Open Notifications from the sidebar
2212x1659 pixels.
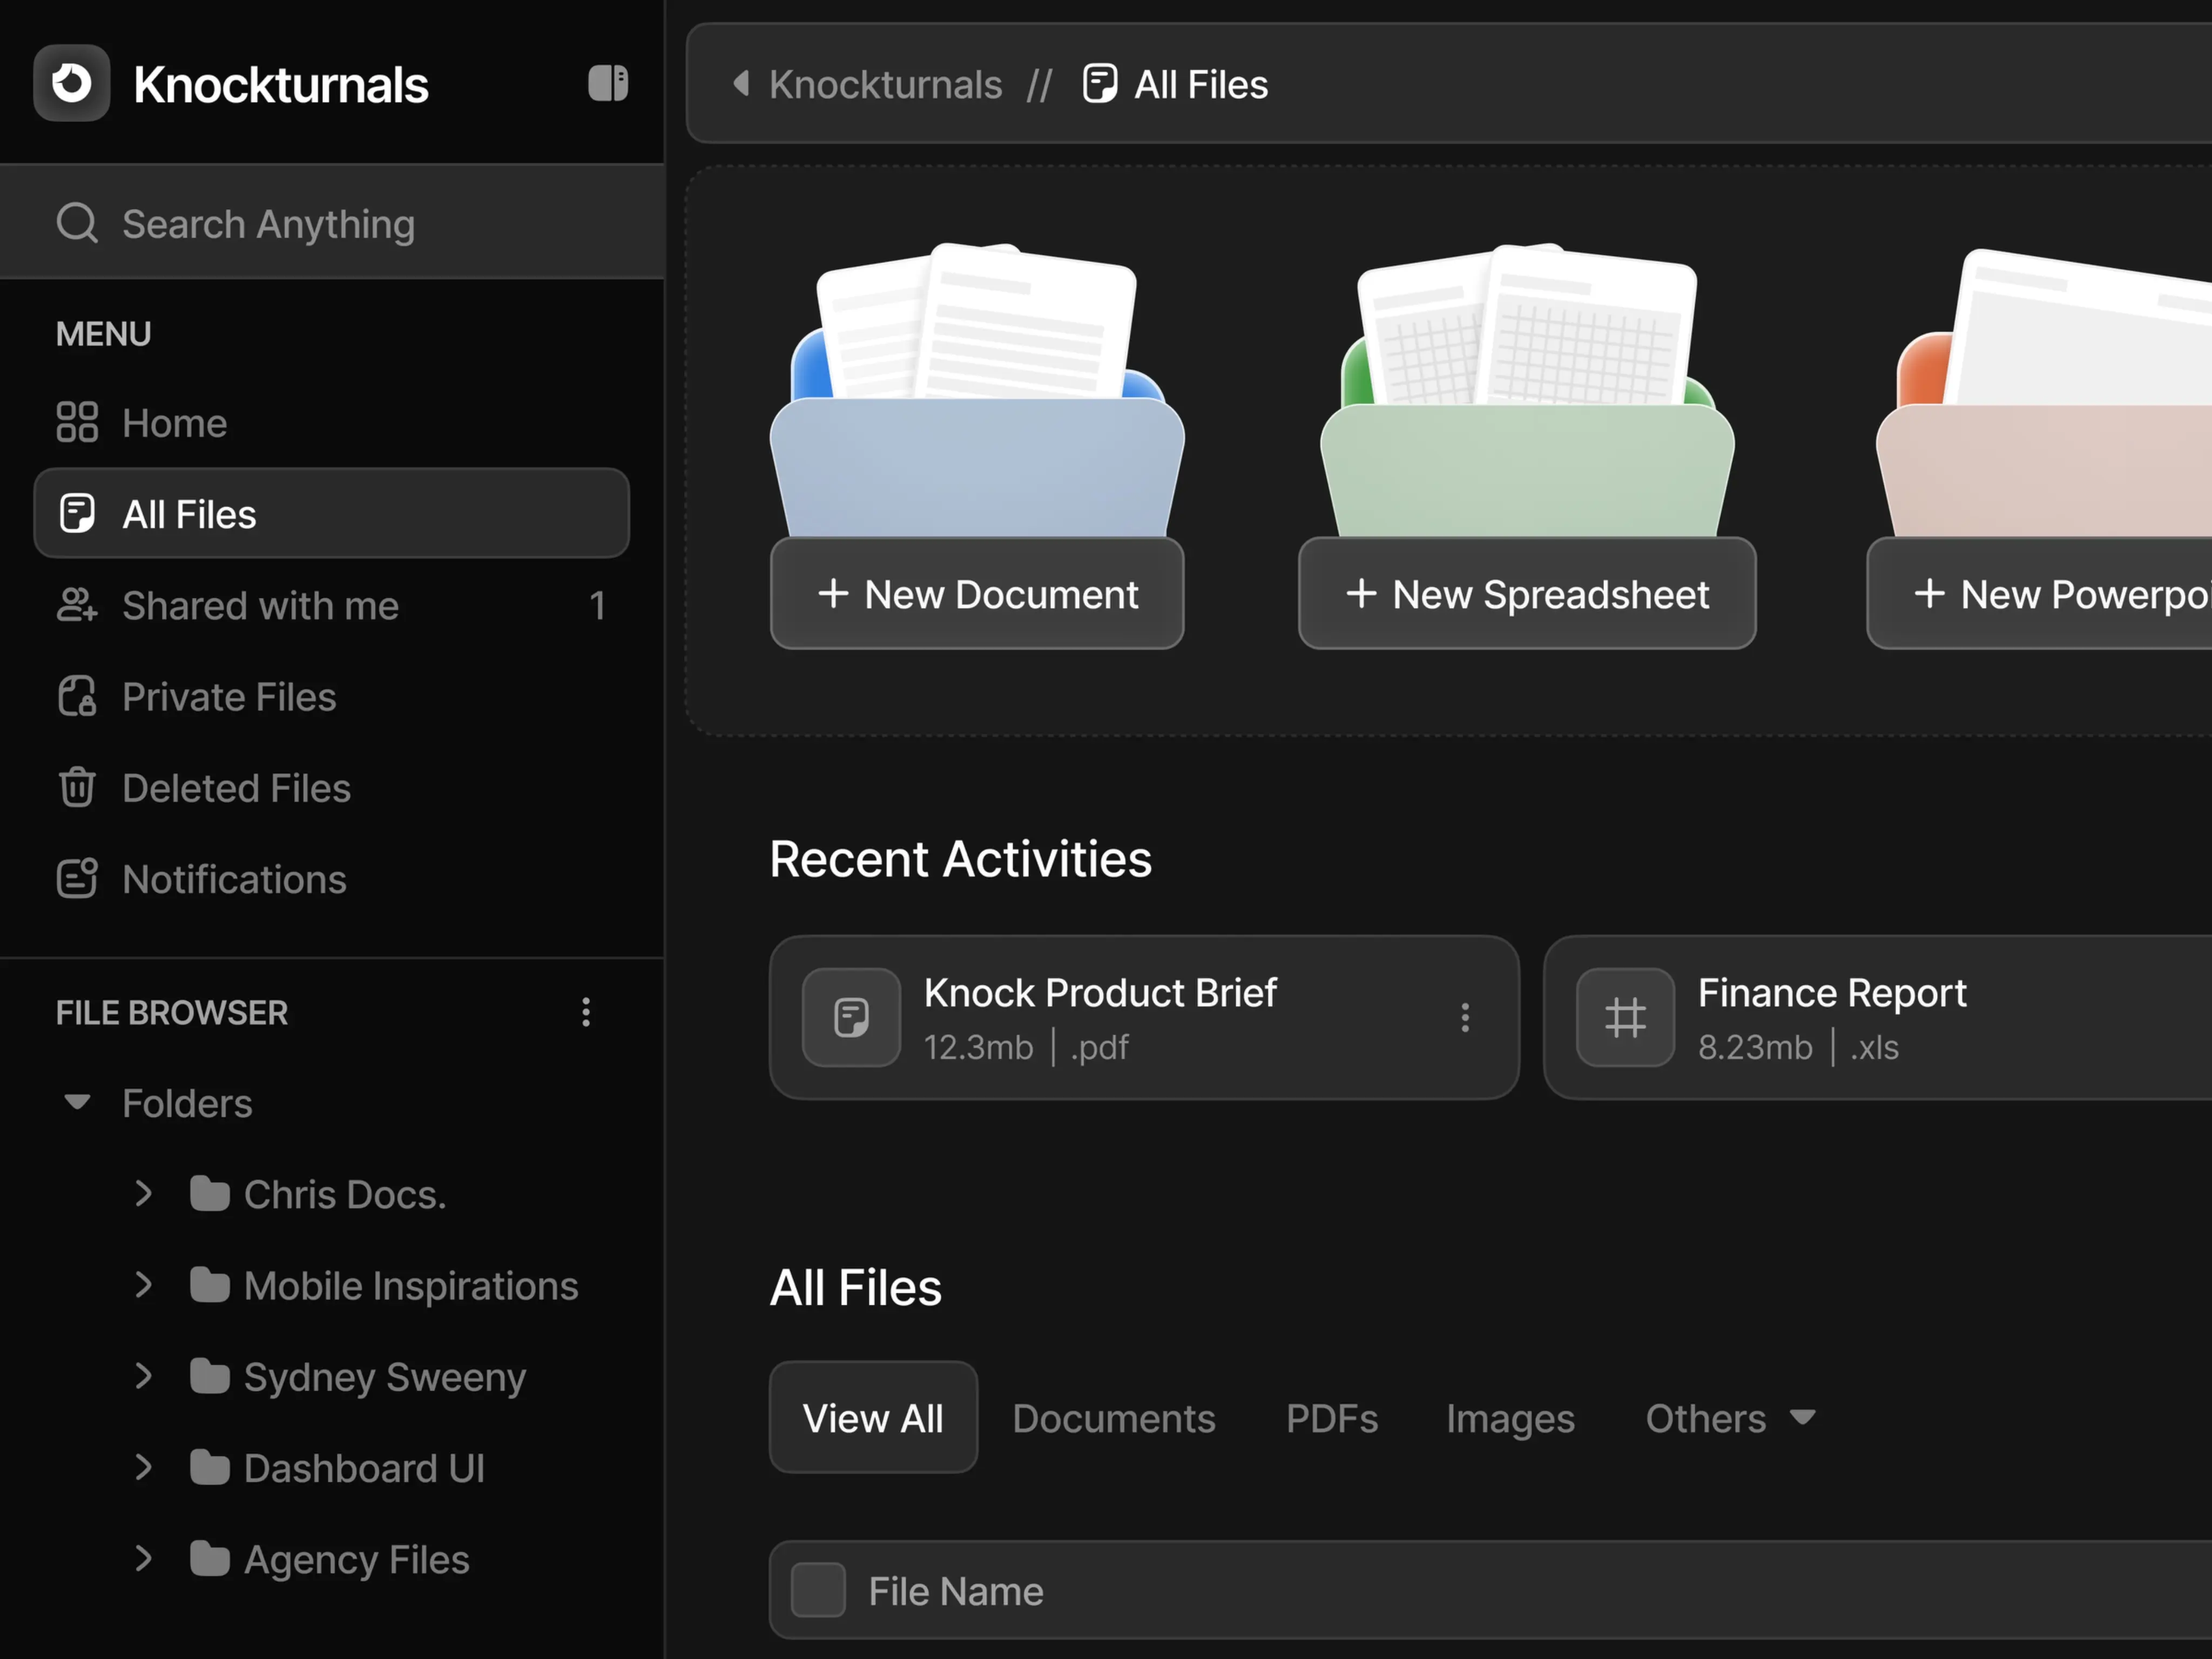233,879
